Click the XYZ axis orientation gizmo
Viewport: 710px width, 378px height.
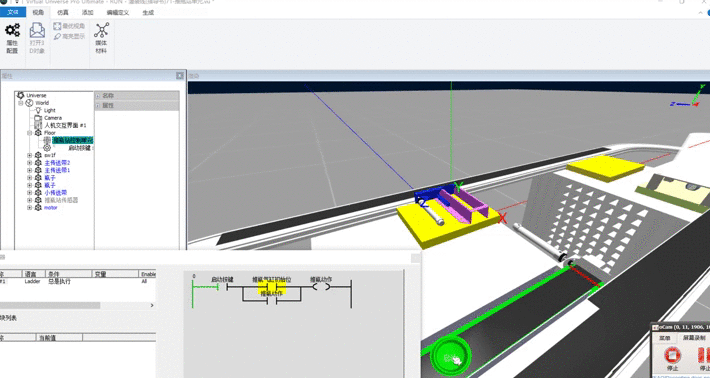click(688, 96)
